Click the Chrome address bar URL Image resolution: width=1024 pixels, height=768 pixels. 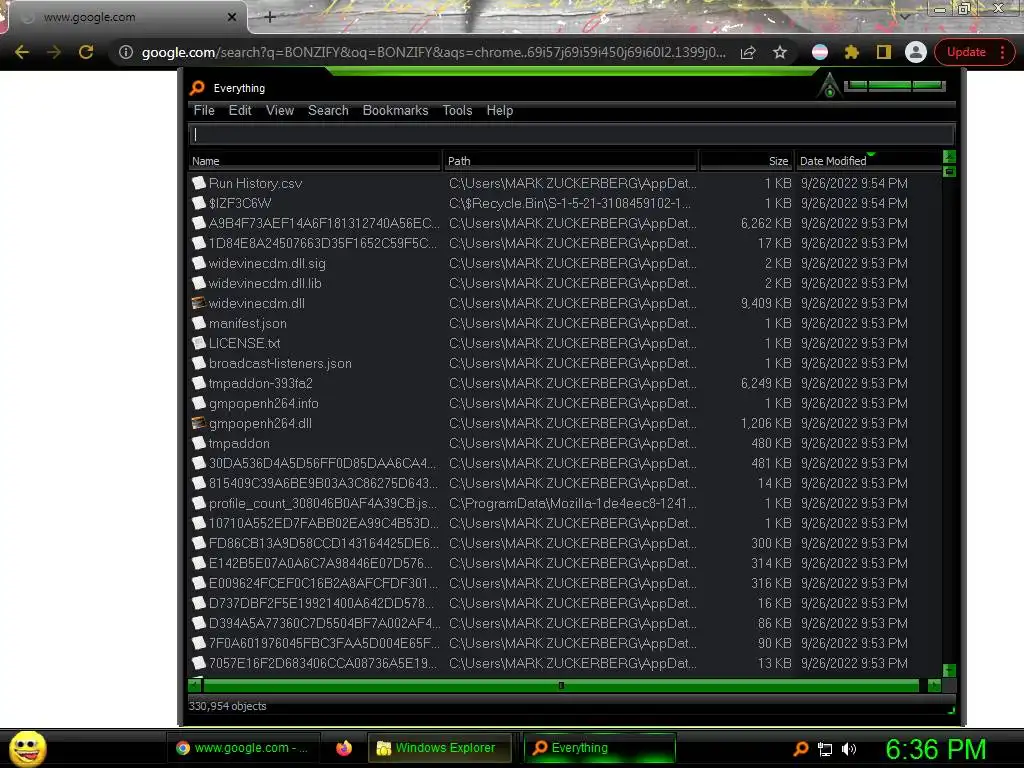434,52
